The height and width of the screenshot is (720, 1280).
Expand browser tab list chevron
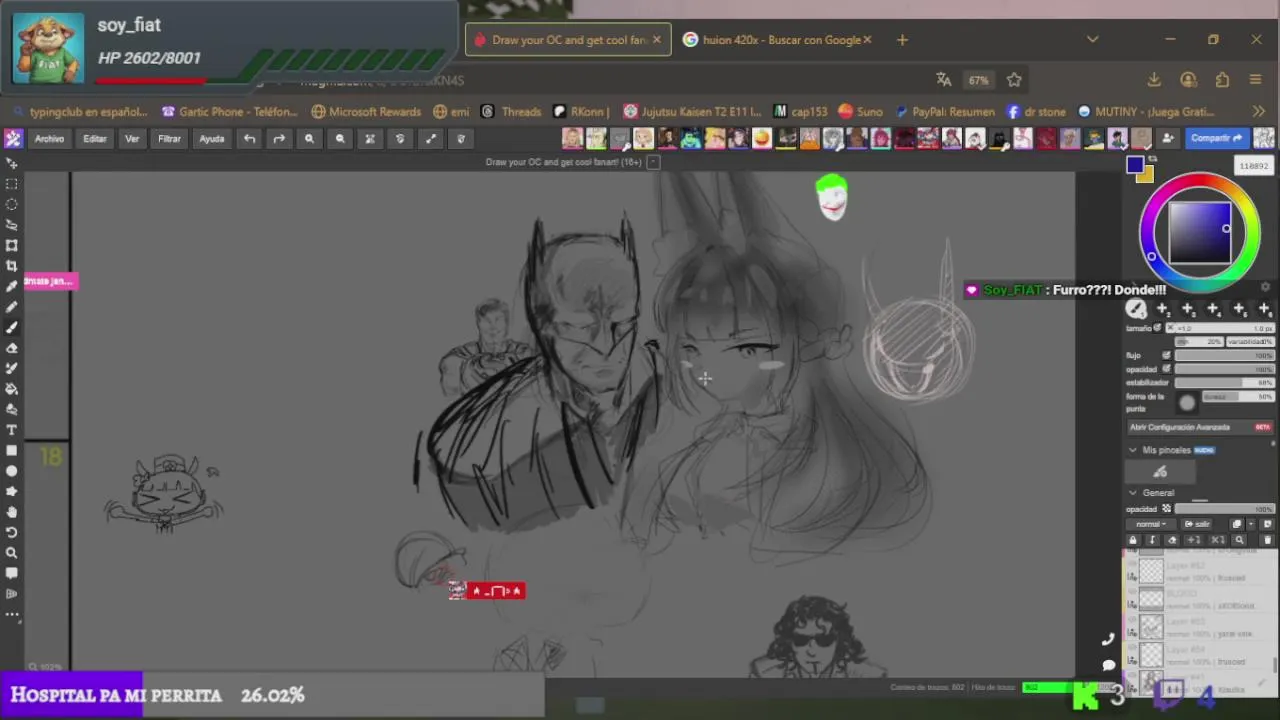(1093, 40)
